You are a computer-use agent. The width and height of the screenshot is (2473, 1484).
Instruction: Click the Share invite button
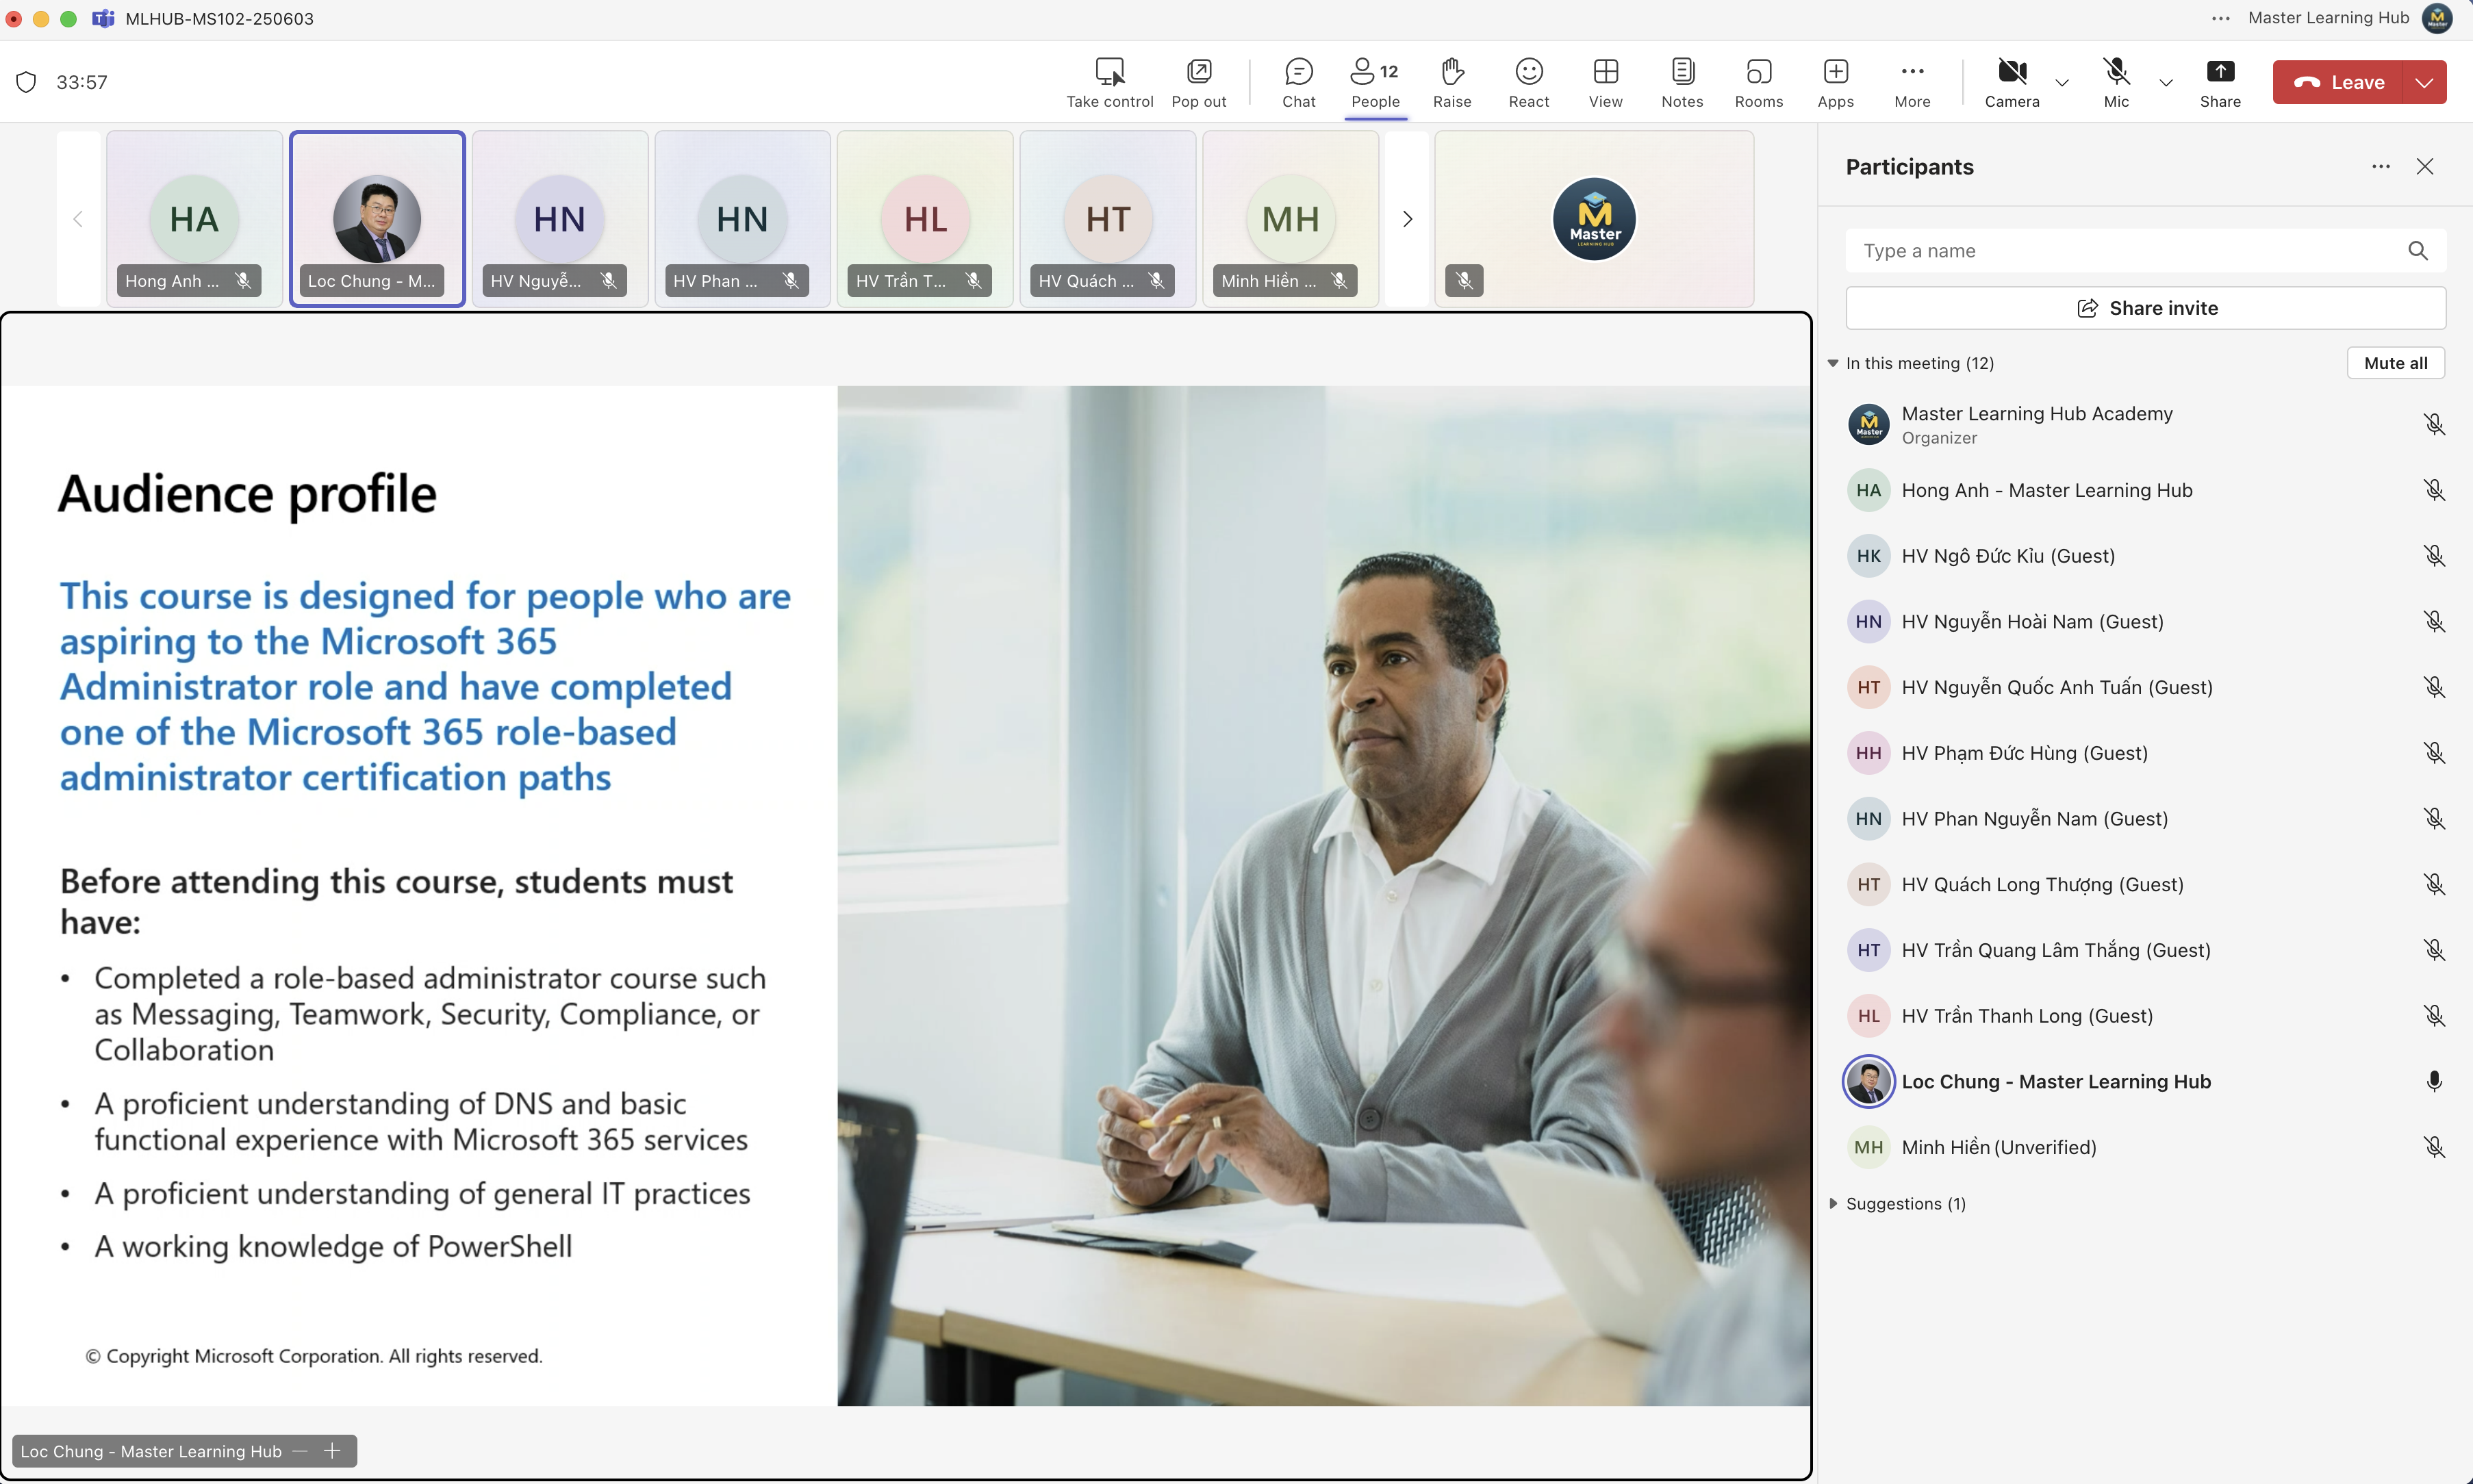[x=2145, y=308]
